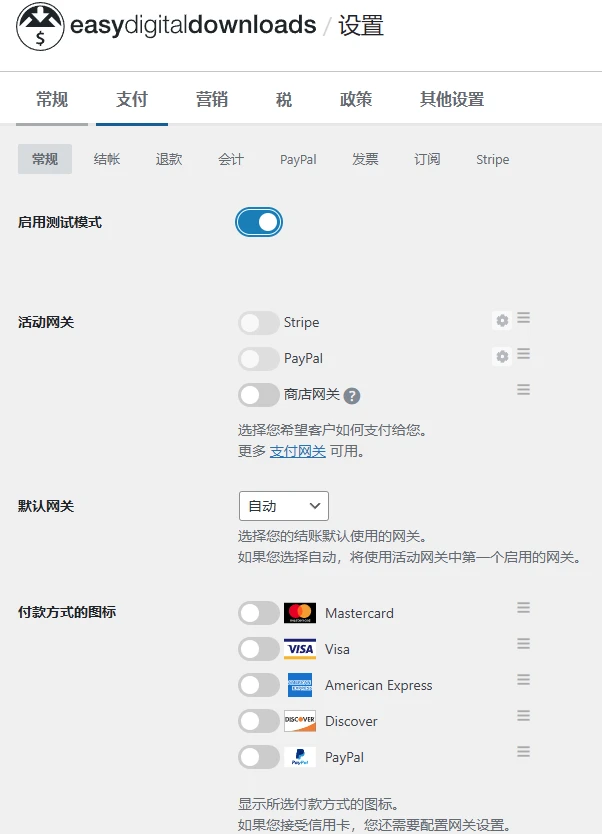Click the 商店网关 reorder handle
602x834 pixels.
523,390
